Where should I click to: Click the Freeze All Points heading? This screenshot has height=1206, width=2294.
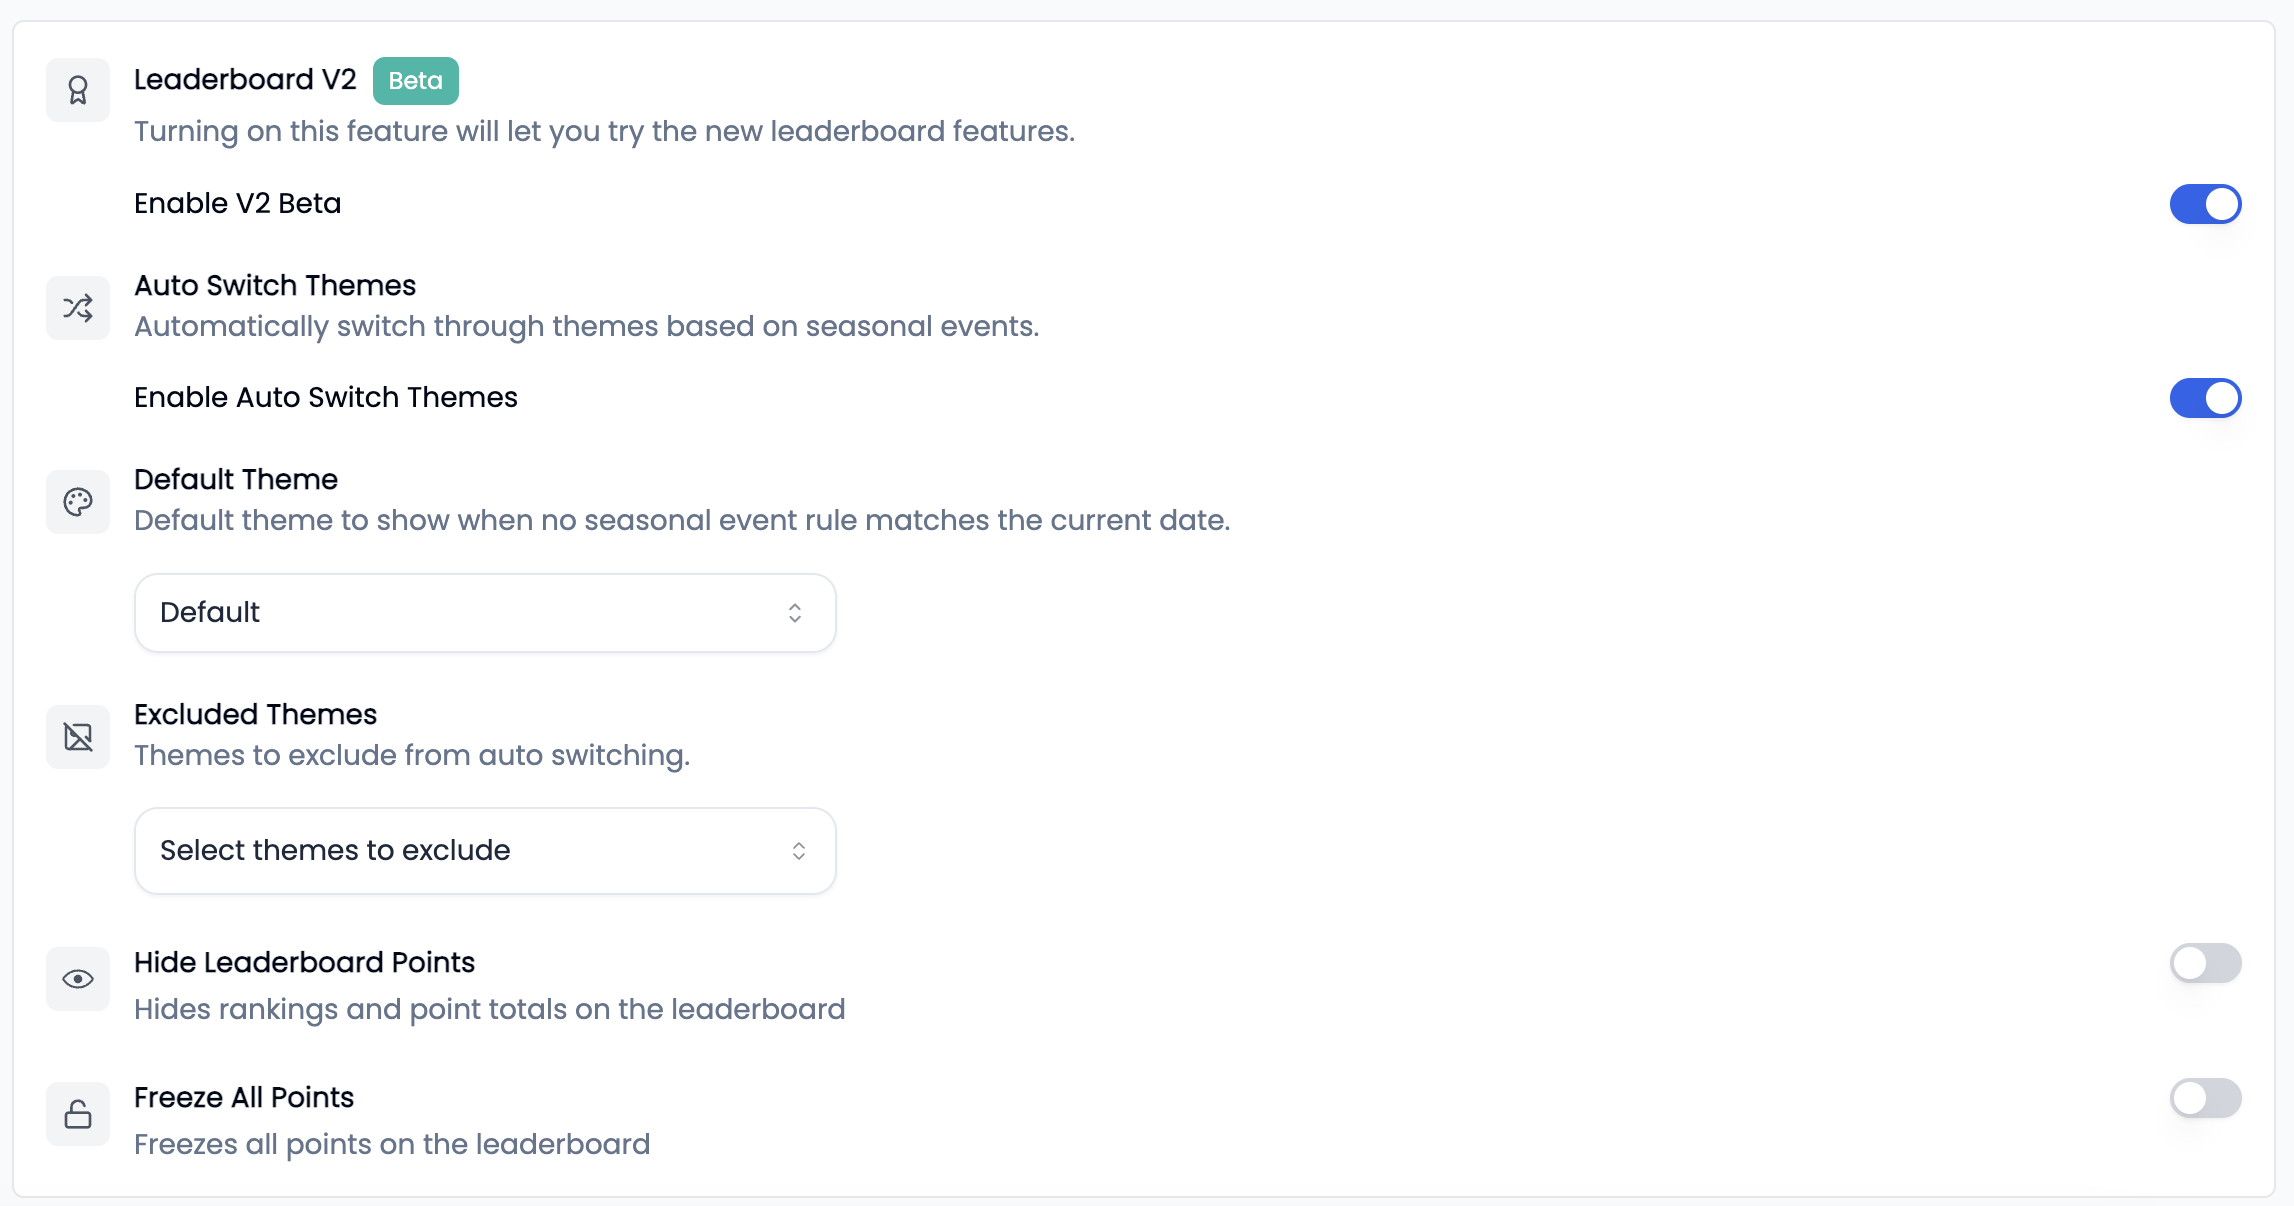[x=244, y=1097]
